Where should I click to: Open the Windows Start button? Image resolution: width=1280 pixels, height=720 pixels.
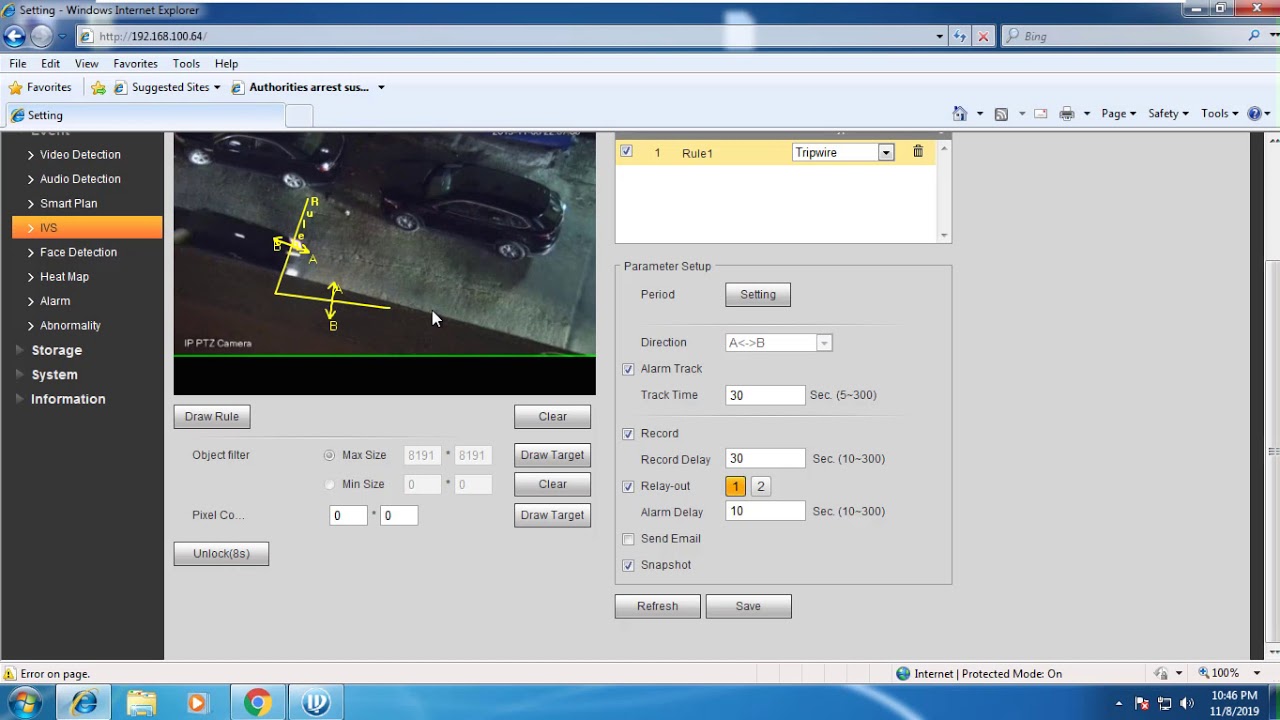[x=23, y=703]
